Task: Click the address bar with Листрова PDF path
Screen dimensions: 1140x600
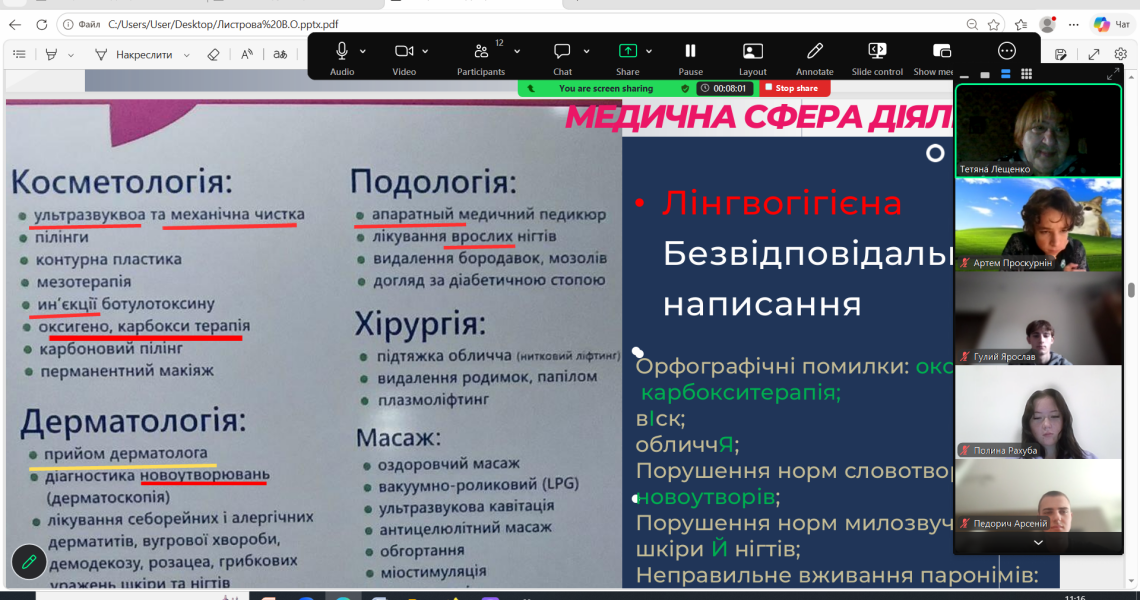Action: click(222, 24)
